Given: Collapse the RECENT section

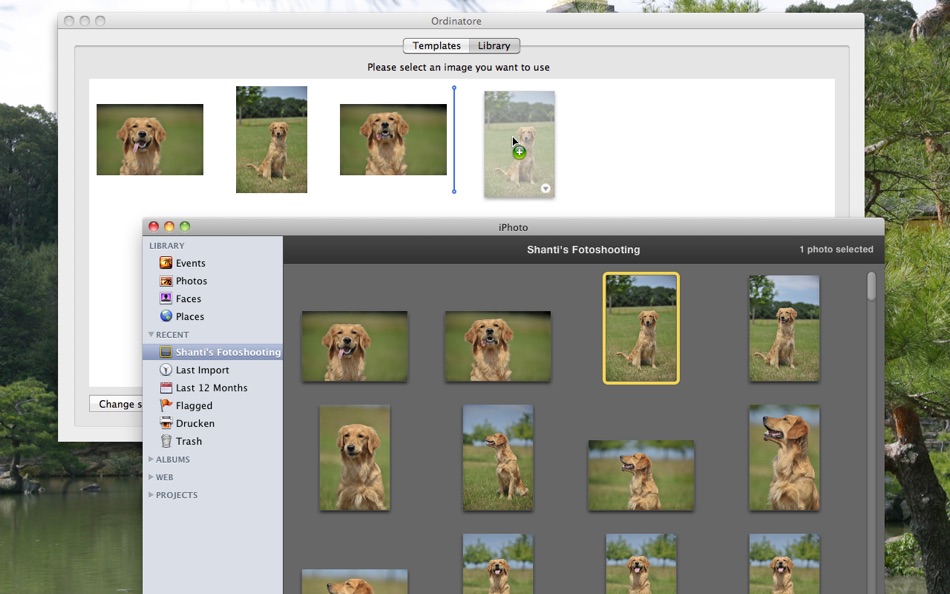Looking at the screenshot, I should (151, 335).
